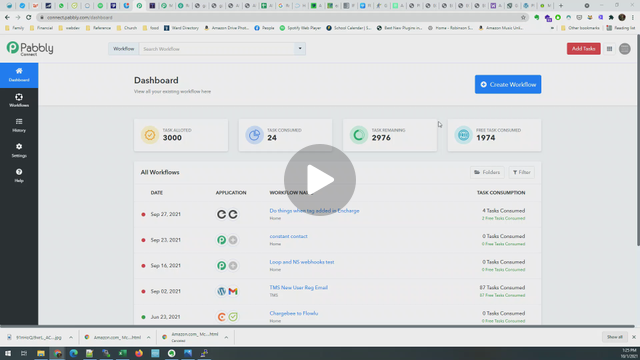Open the apps grid icon

(609, 49)
